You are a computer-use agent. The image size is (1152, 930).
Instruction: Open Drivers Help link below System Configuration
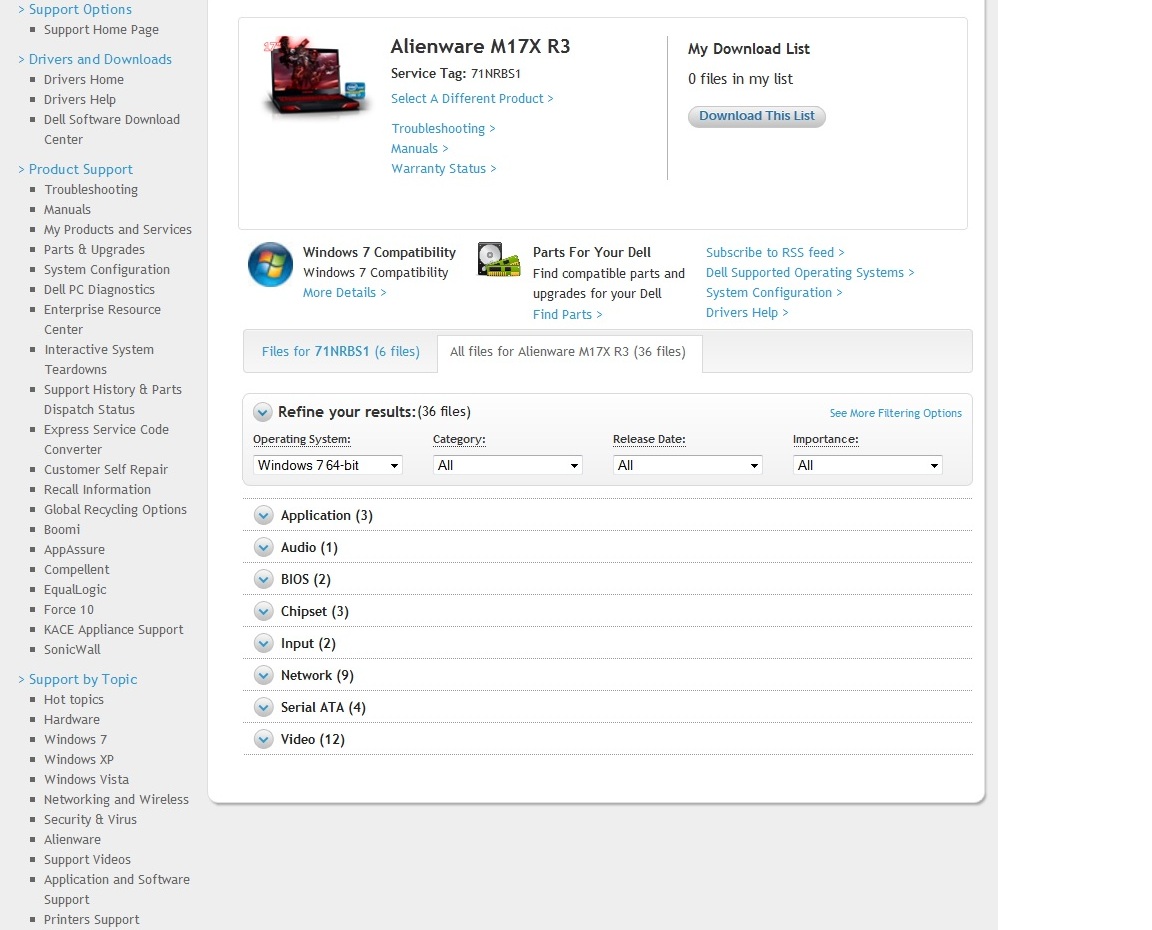pos(747,312)
